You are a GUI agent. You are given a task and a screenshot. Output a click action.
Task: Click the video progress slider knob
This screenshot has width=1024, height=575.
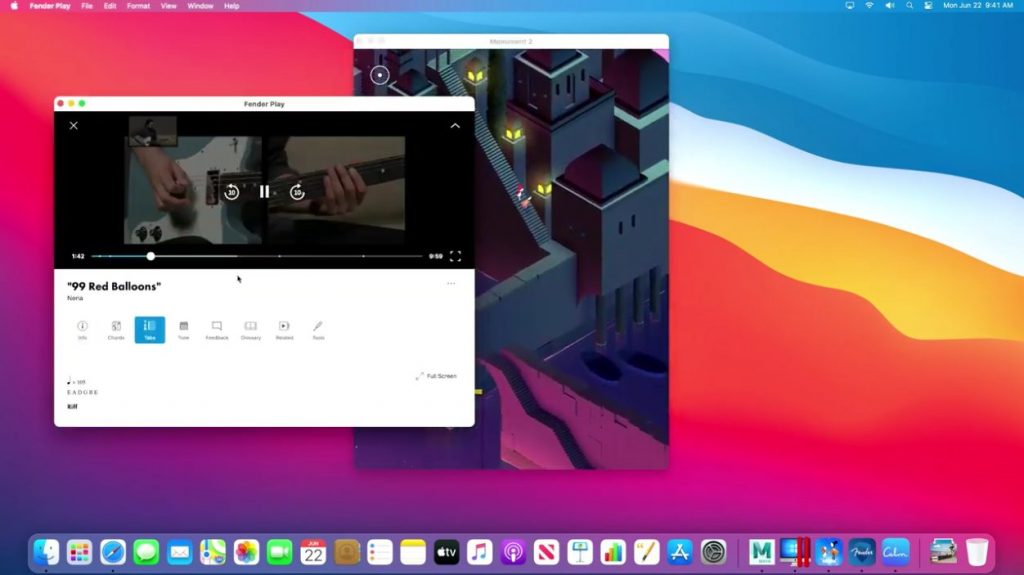click(x=151, y=256)
